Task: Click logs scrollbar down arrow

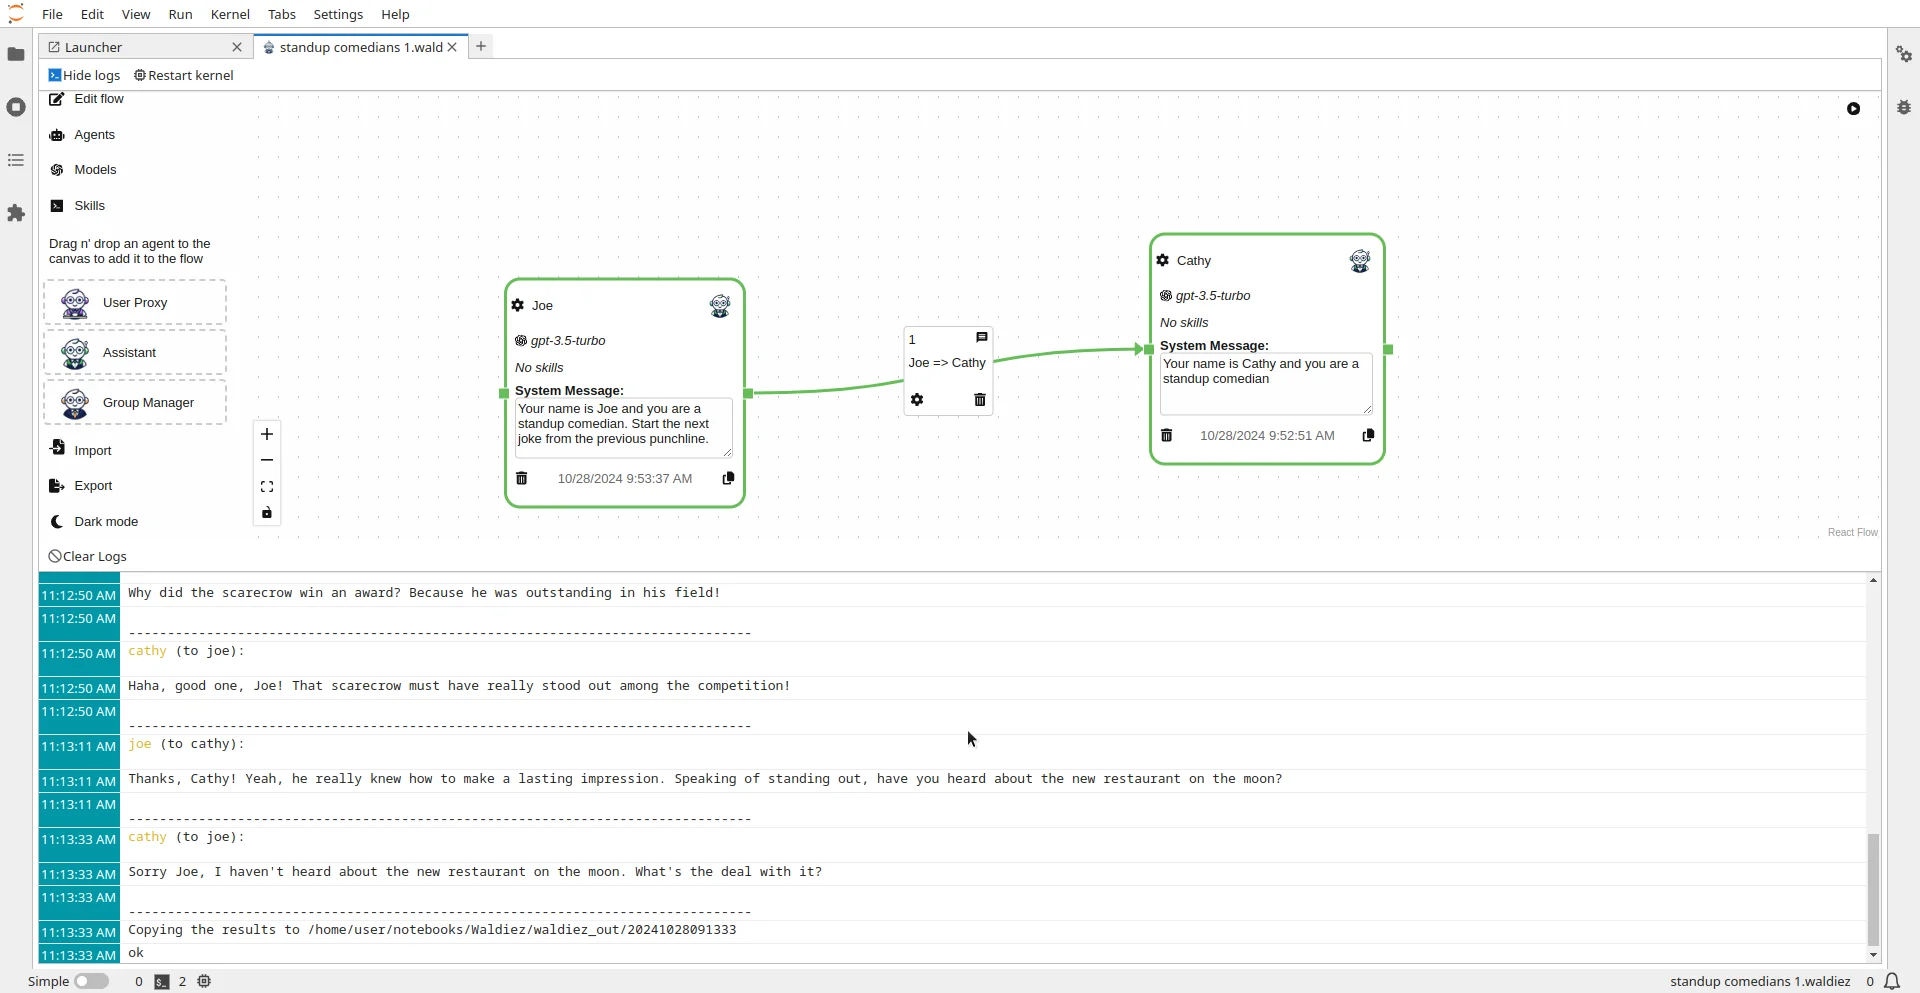Action: (x=1873, y=955)
